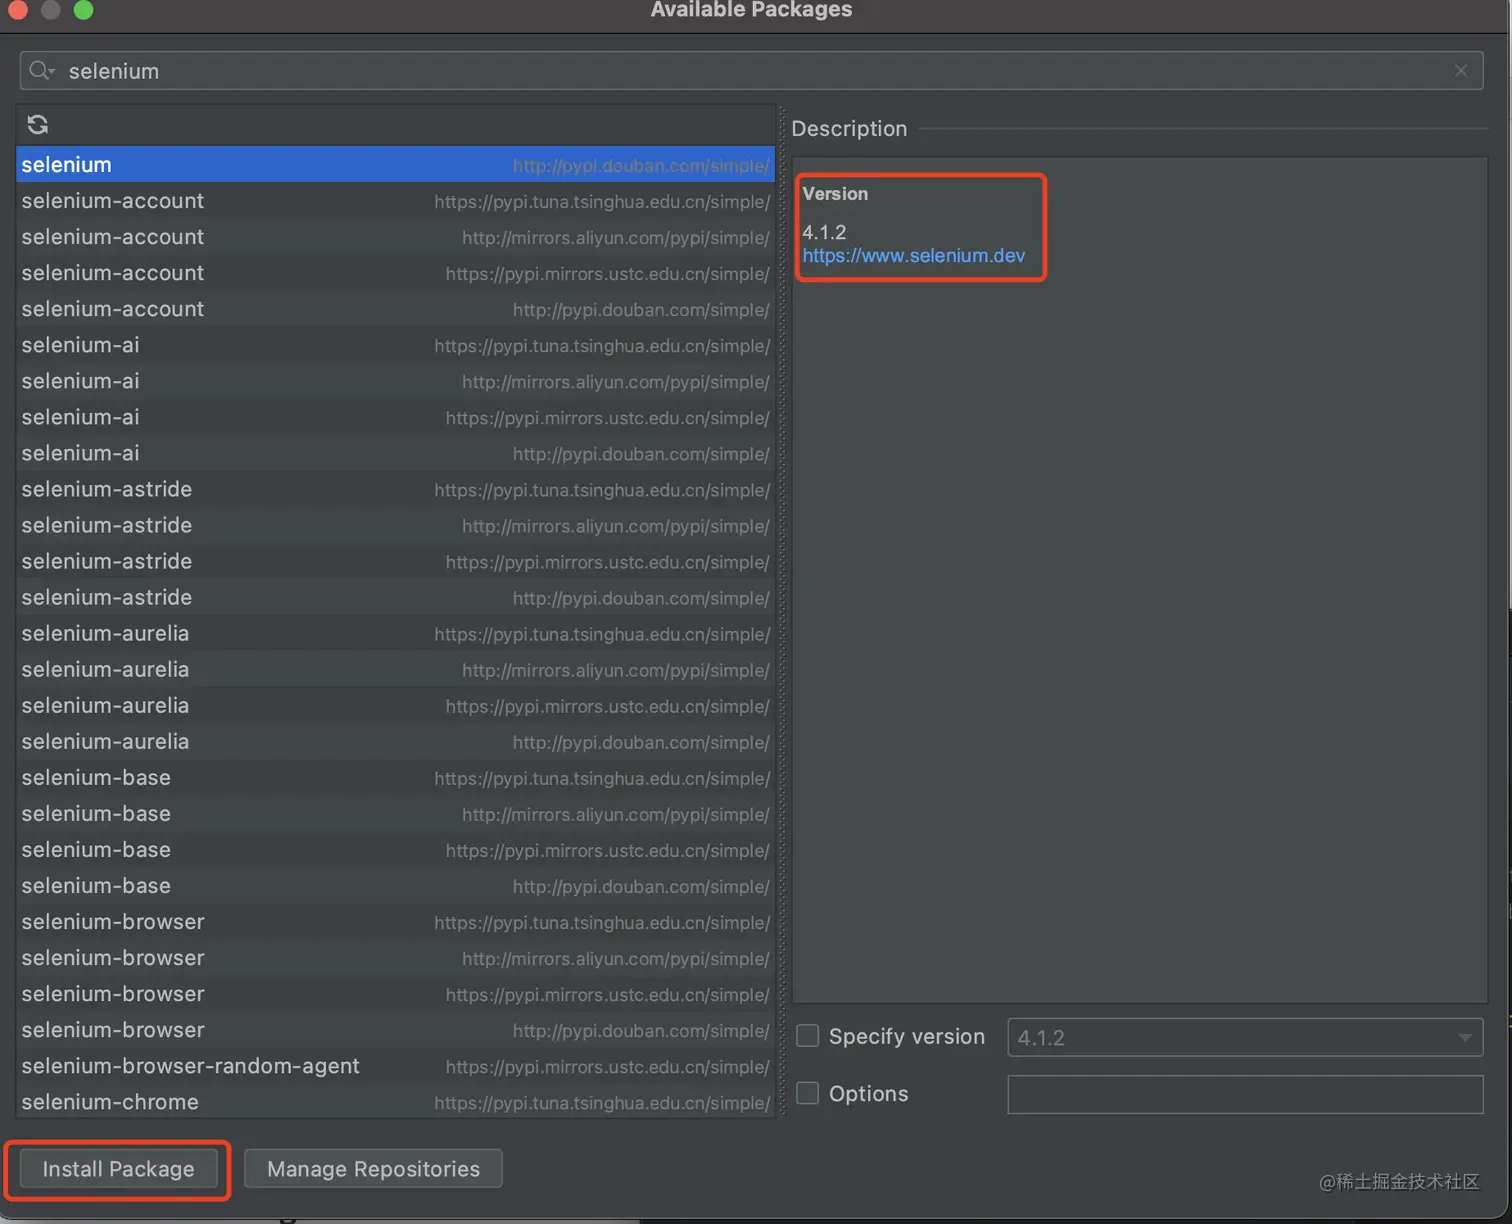This screenshot has width=1512, height=1224.
Task: Open the 4.1.2 version dropdown
Action: click(1245, 1037)
